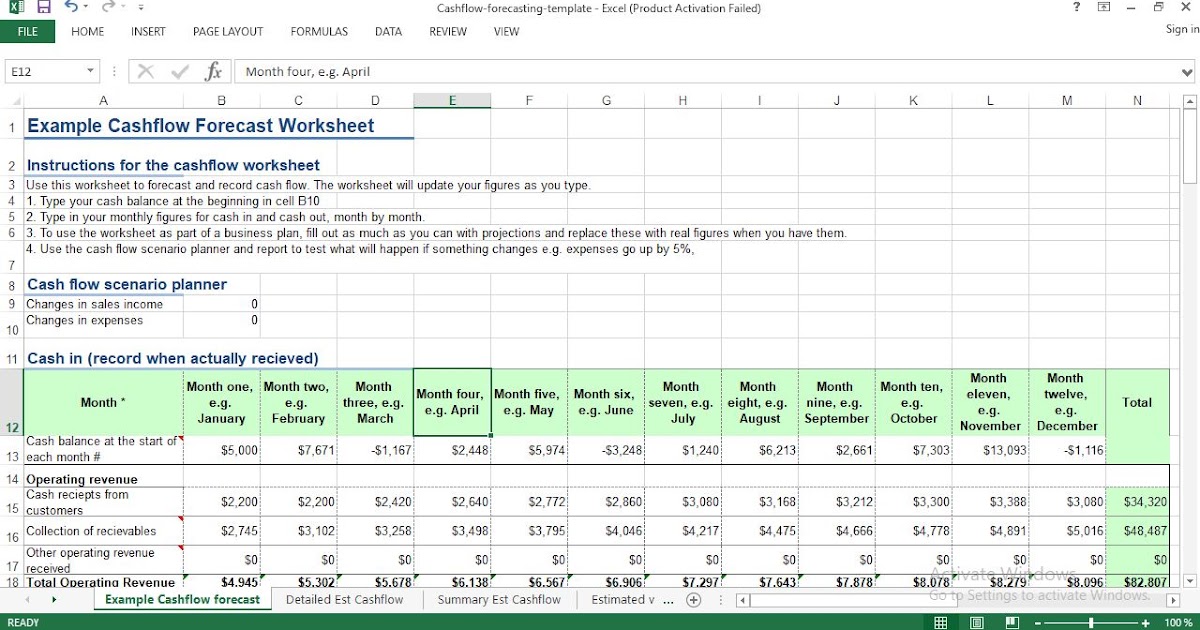The height and width of the screenshot is (630, 1200).
Task: Open the REVIEW ribbon tab
Action: click(x=448, y=32)
